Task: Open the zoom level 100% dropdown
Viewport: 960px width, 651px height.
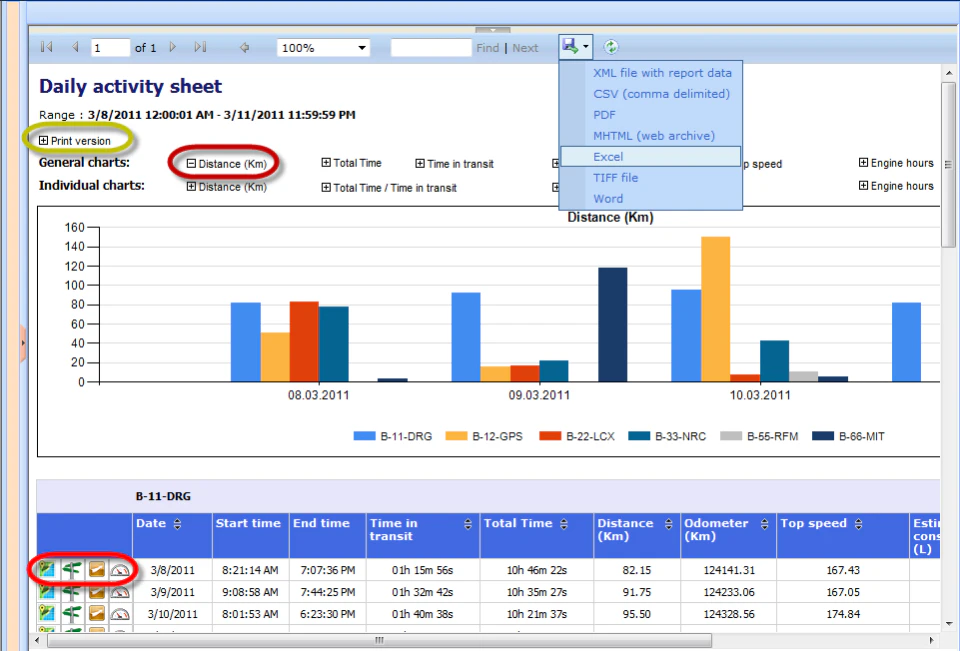Action: (361, 48)
